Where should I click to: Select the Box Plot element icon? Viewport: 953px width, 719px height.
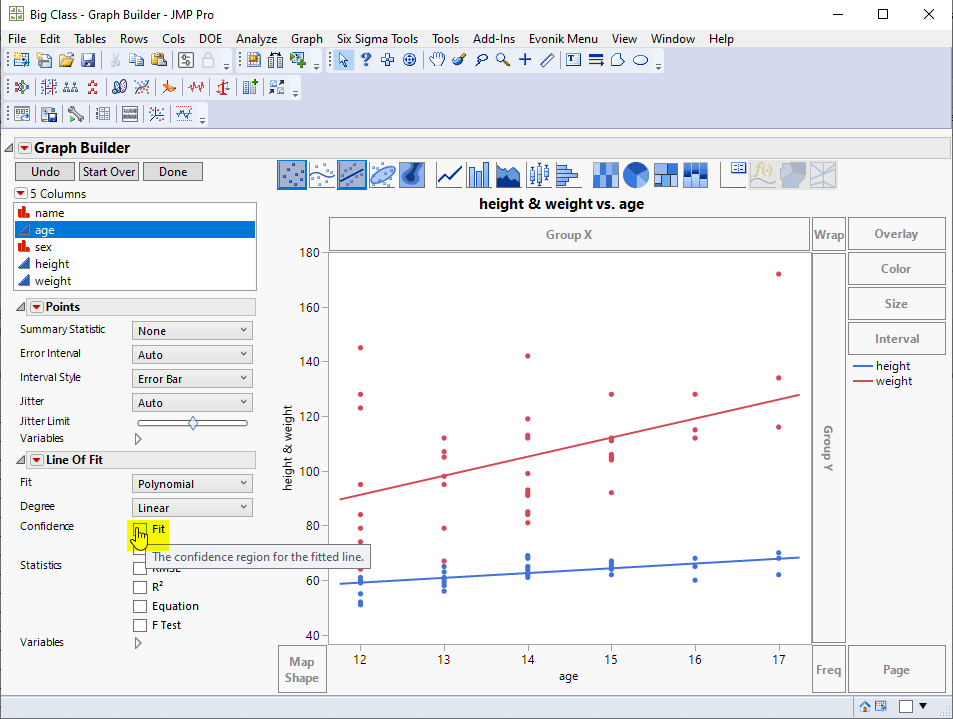click(x=538, y=175)
